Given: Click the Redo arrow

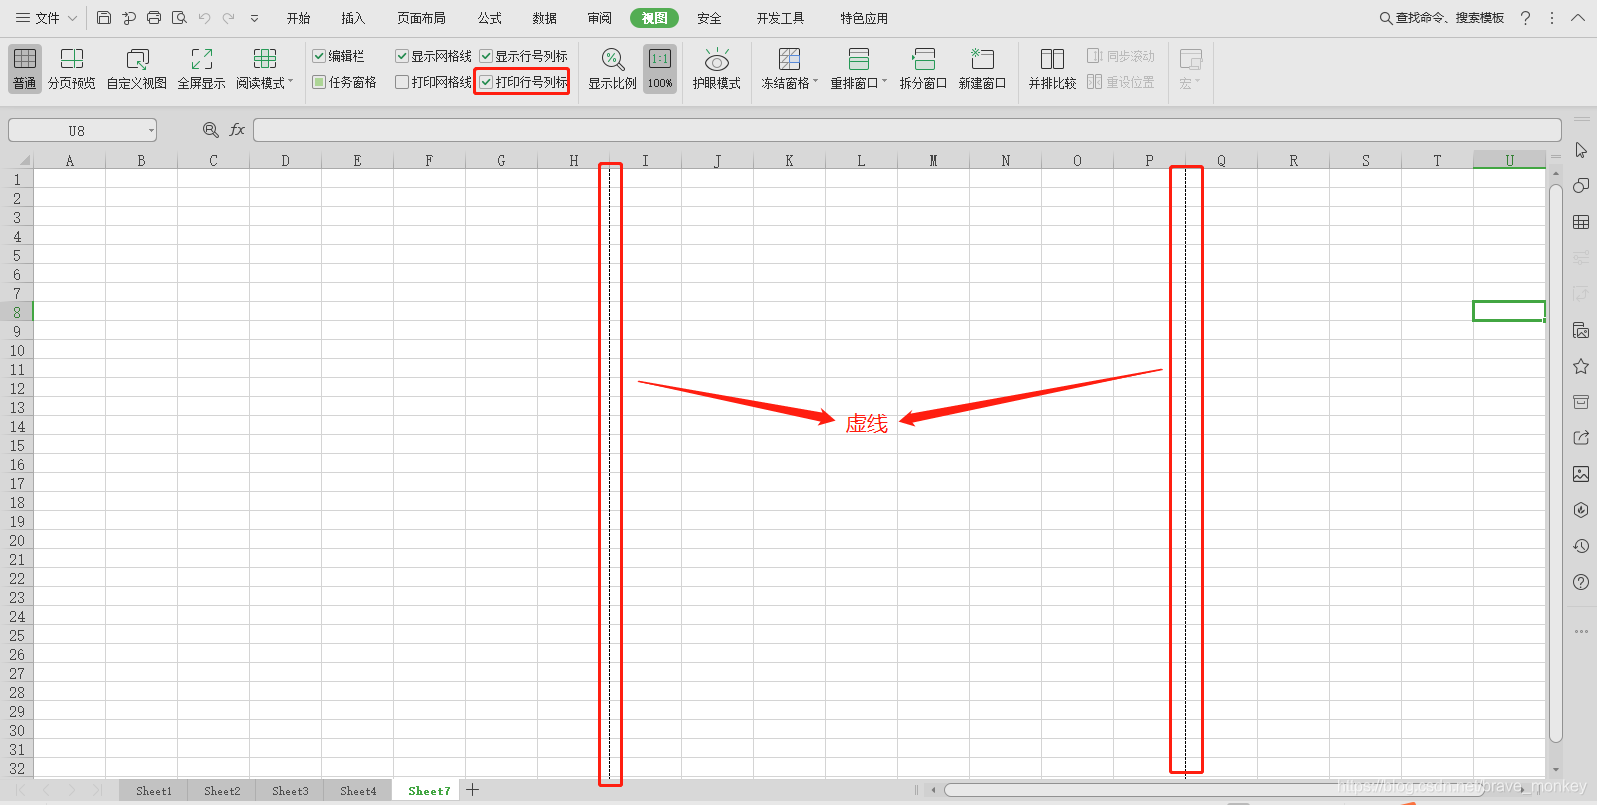Looking at the screenshot, I should click(x=229, y=18).
